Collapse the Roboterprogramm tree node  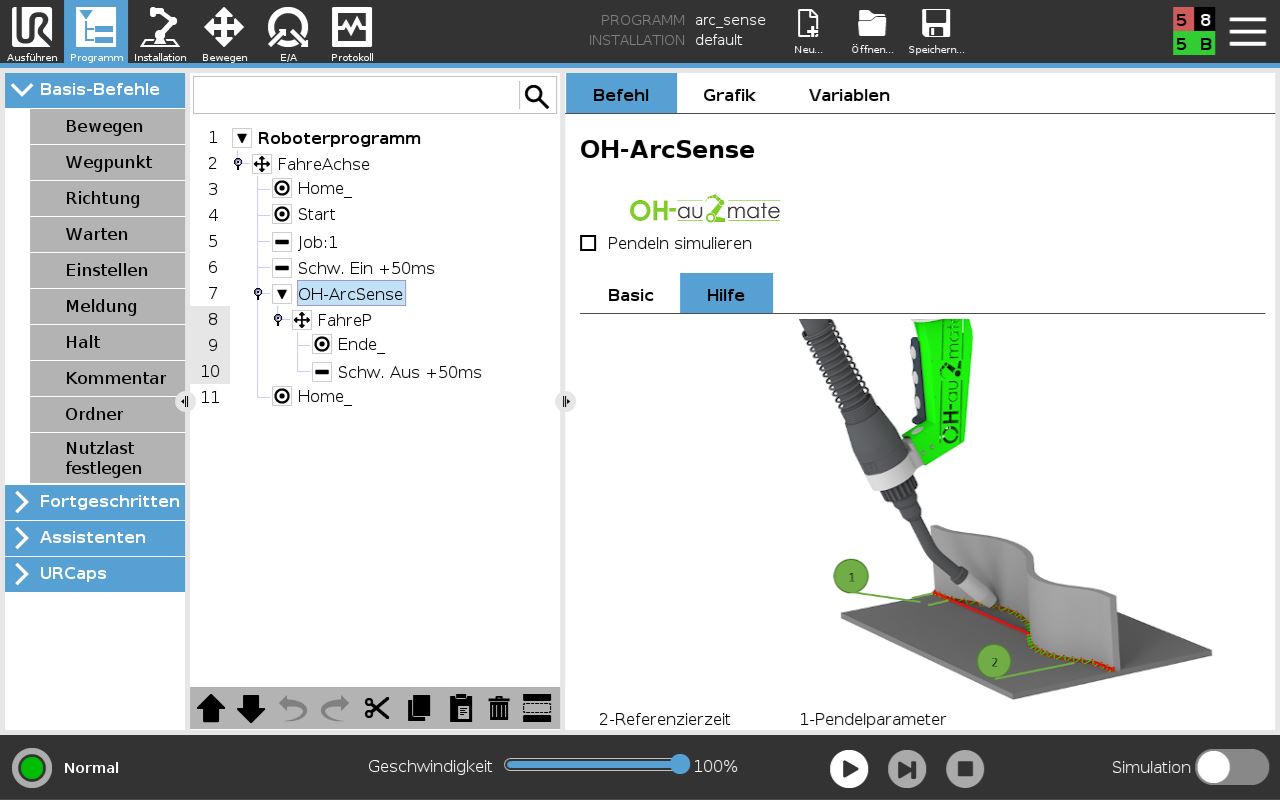(242, 138)
